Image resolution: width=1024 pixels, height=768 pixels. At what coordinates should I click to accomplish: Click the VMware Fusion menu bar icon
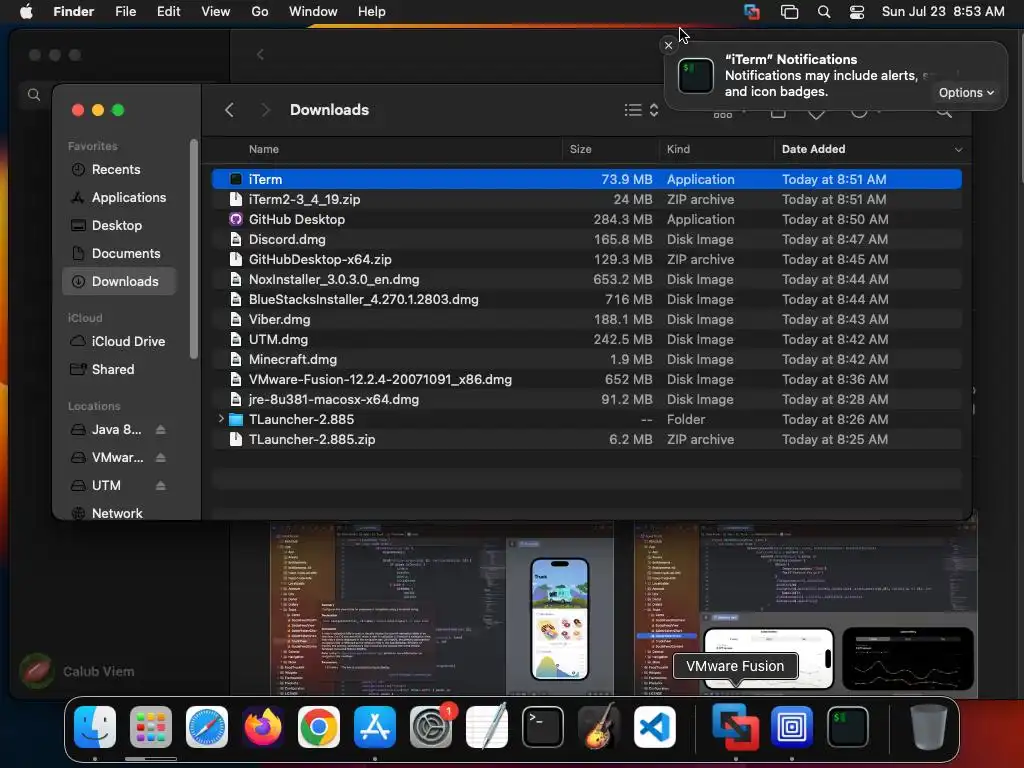click(752, 12)
